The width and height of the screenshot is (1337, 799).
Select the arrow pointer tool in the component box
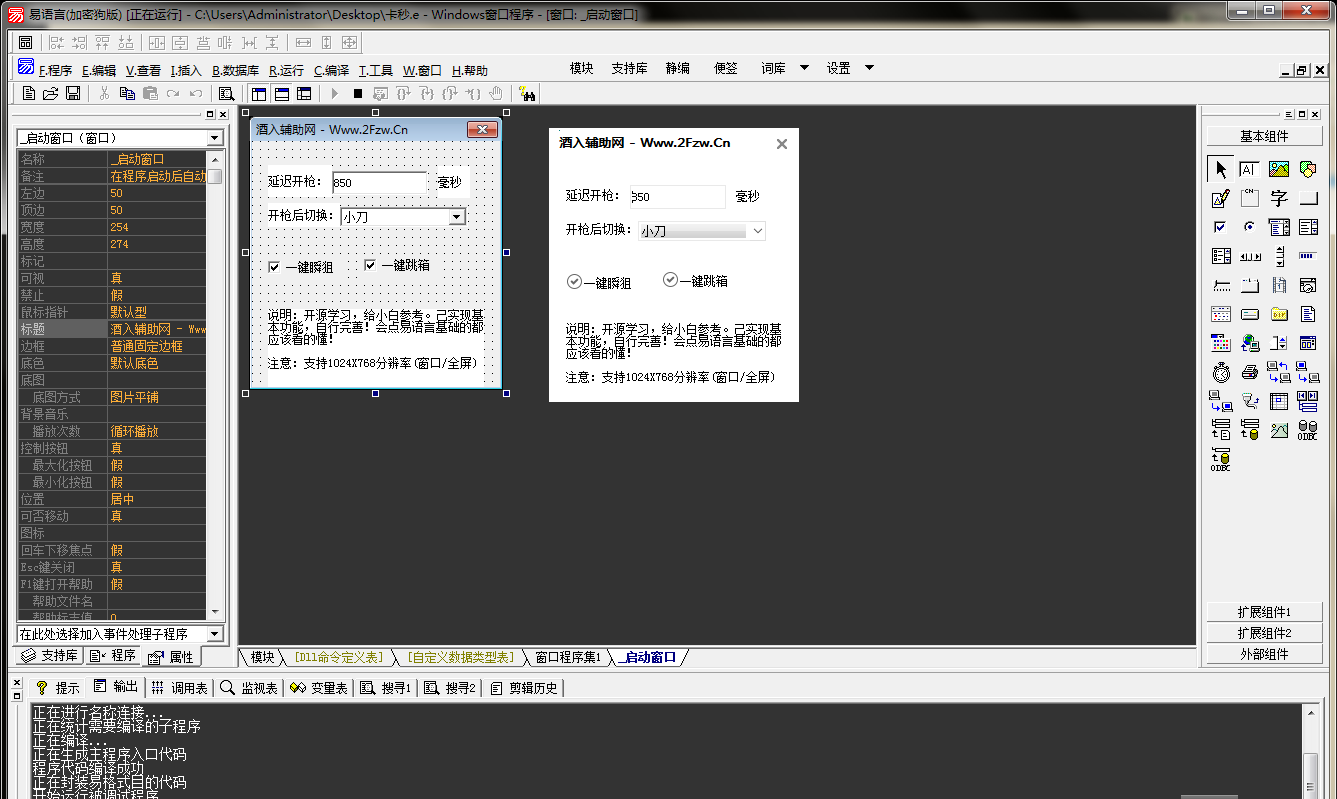1221,169
